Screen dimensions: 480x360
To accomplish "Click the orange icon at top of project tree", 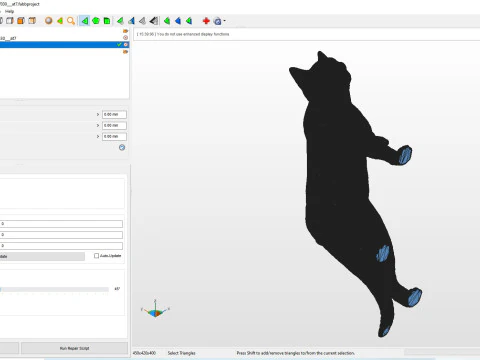I will pyautogui.click(x=125, y=31).
